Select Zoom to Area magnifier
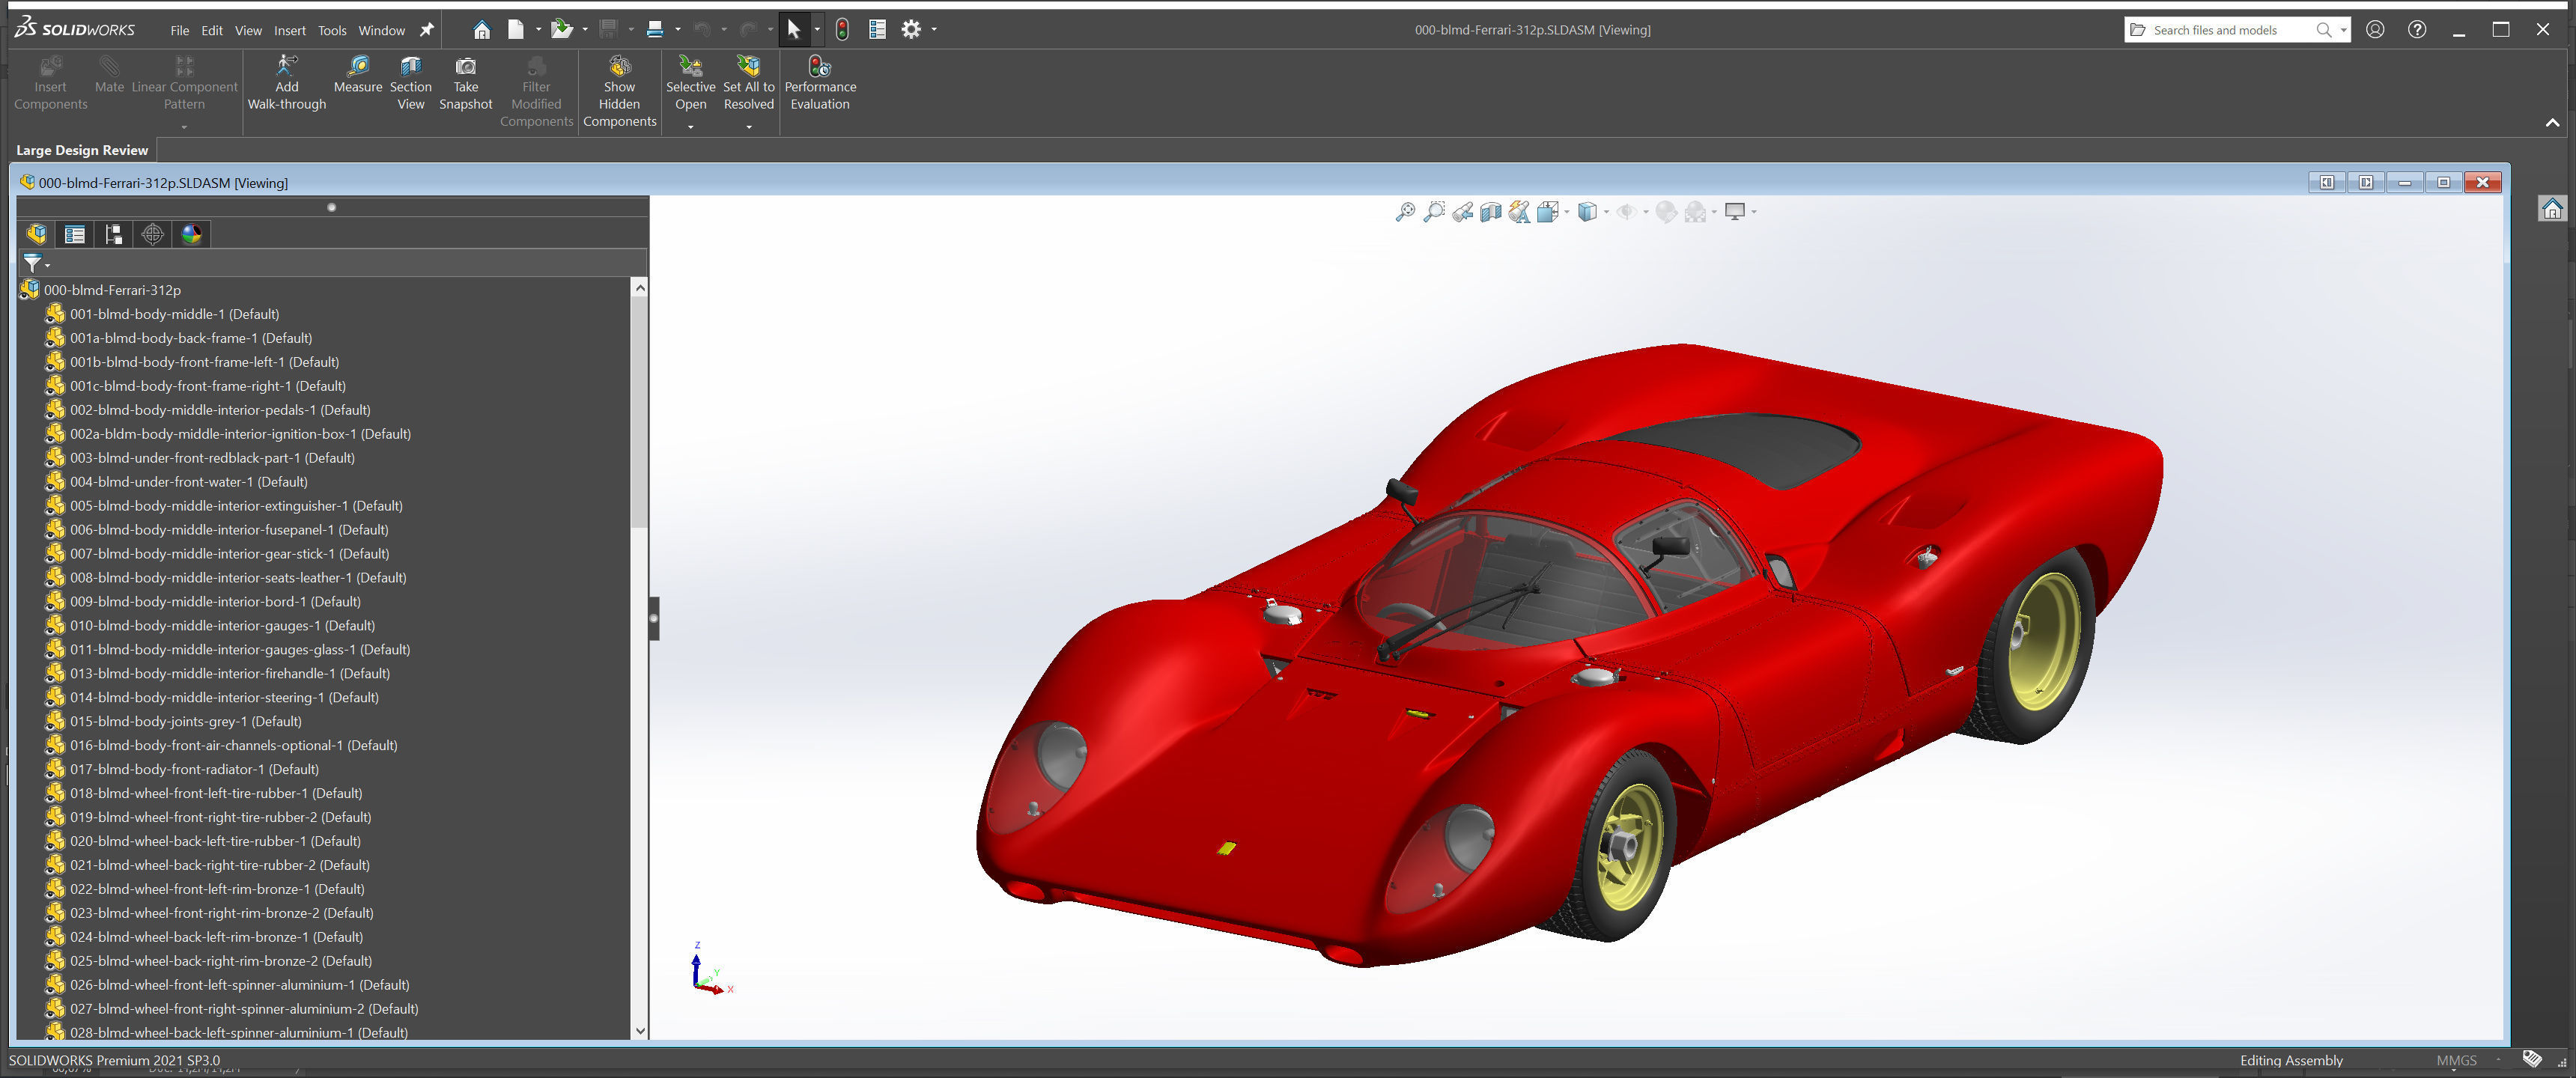Image resolution: width=2576 pixels, height=1078 pixels. click(x=1434, y=212)
